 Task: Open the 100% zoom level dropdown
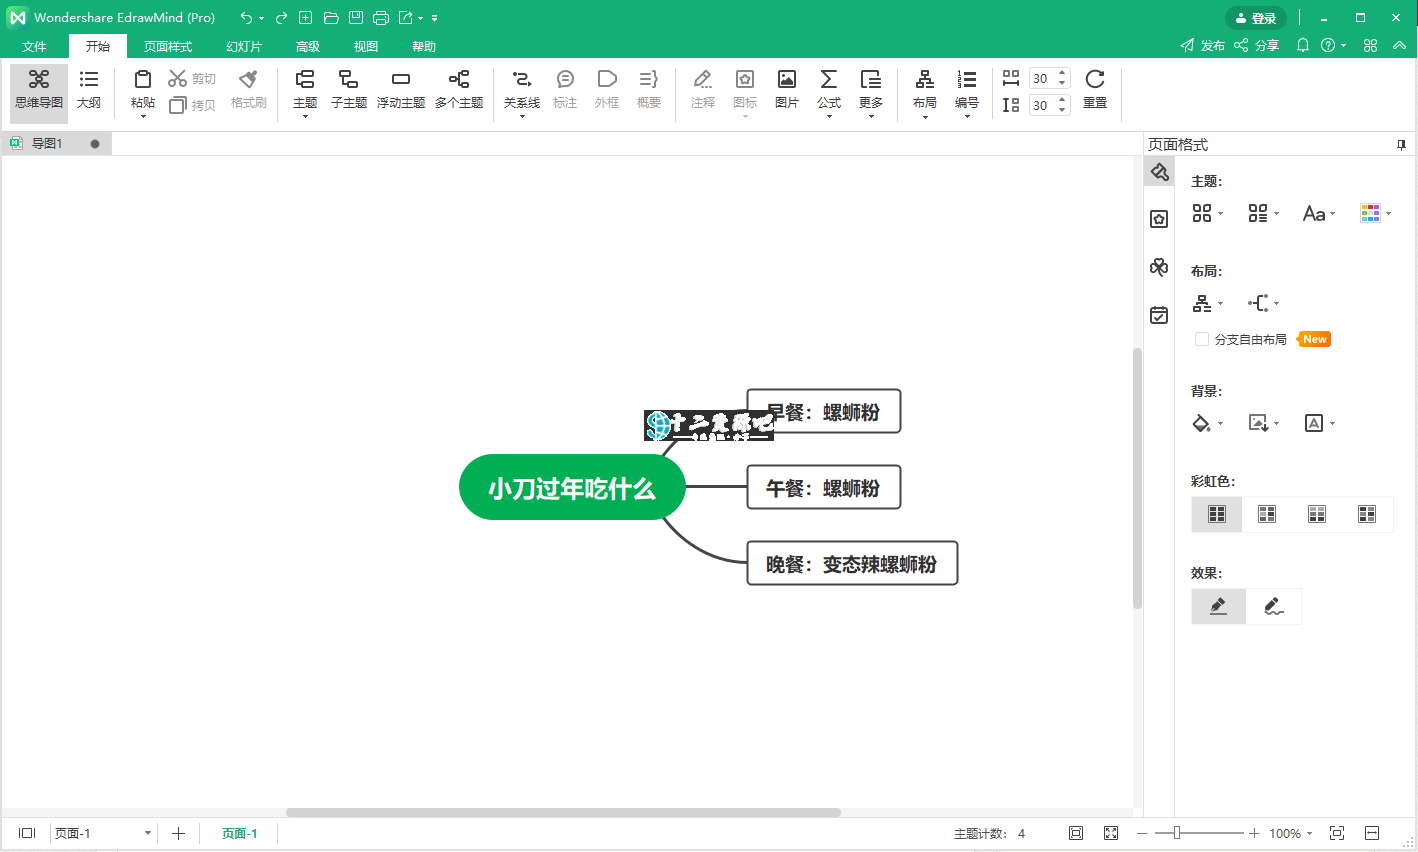click(1290, 833)
